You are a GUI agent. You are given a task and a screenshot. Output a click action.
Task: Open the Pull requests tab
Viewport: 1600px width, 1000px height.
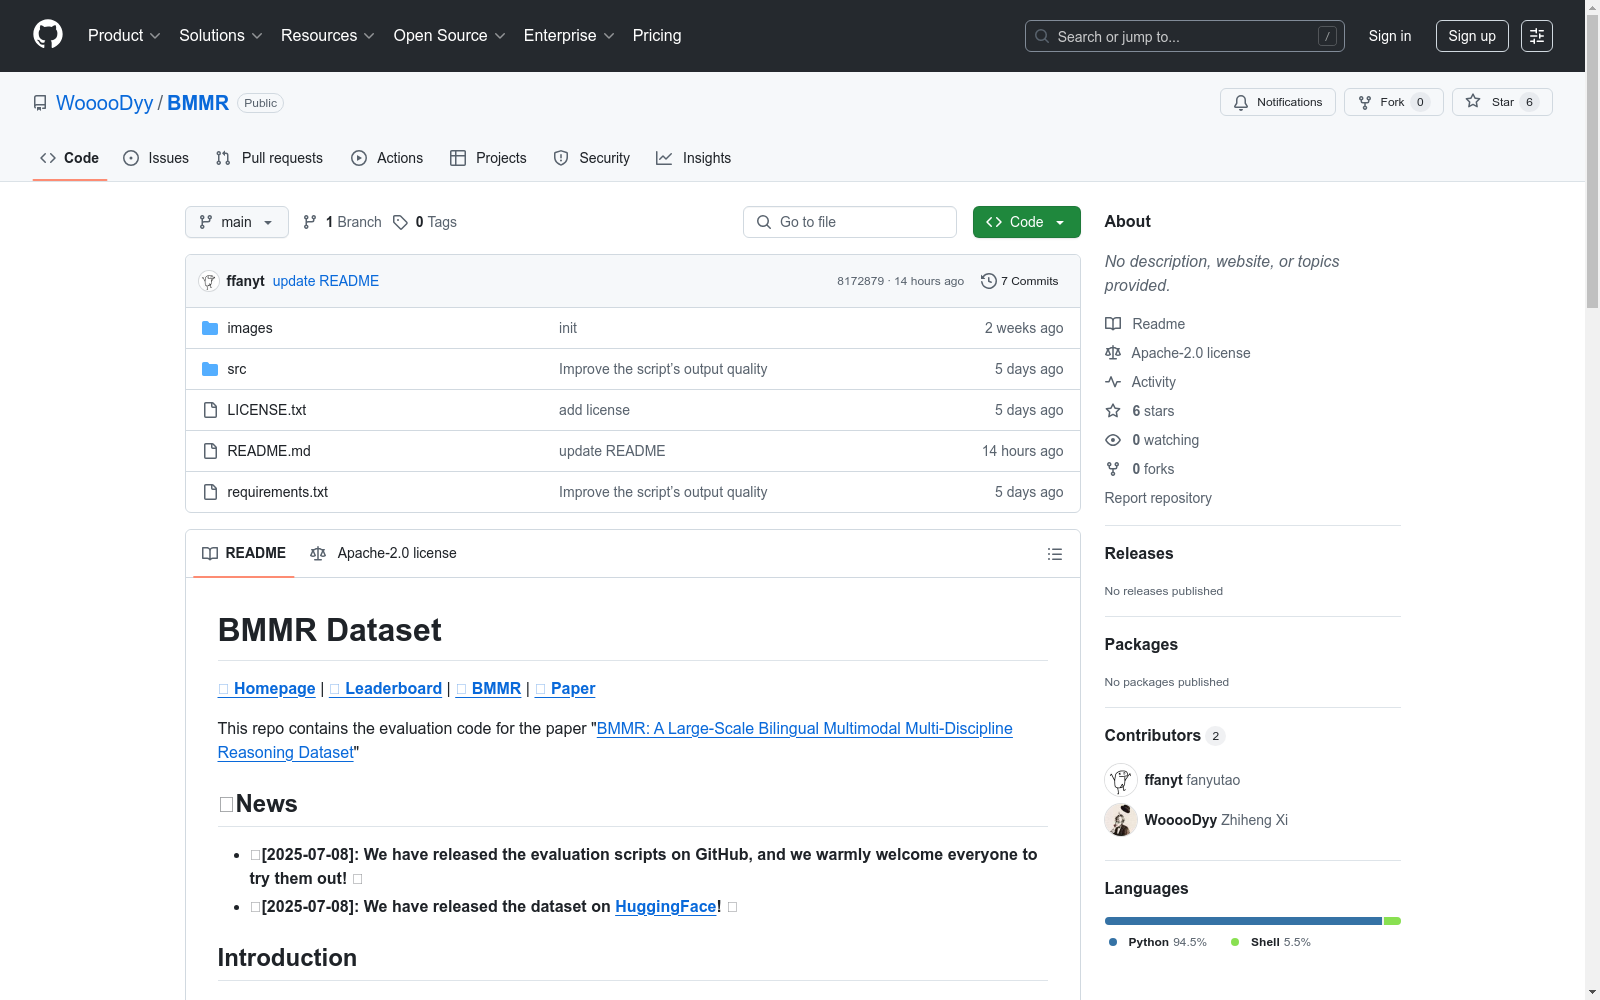coord(269,158)
